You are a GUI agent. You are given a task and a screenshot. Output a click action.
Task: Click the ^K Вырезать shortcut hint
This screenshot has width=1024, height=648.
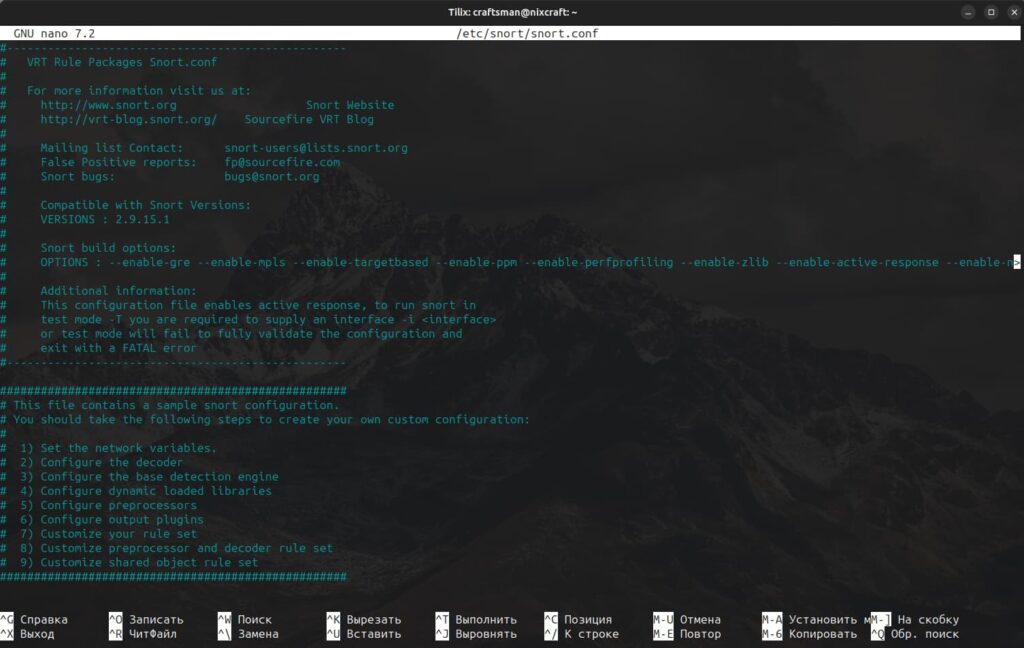(364, 619)
